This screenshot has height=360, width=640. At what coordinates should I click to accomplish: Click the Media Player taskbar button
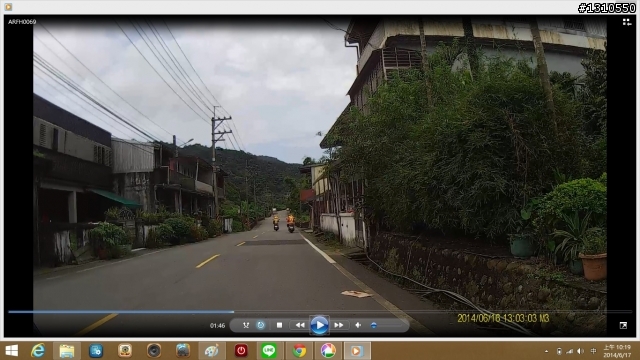coord(357,351)
